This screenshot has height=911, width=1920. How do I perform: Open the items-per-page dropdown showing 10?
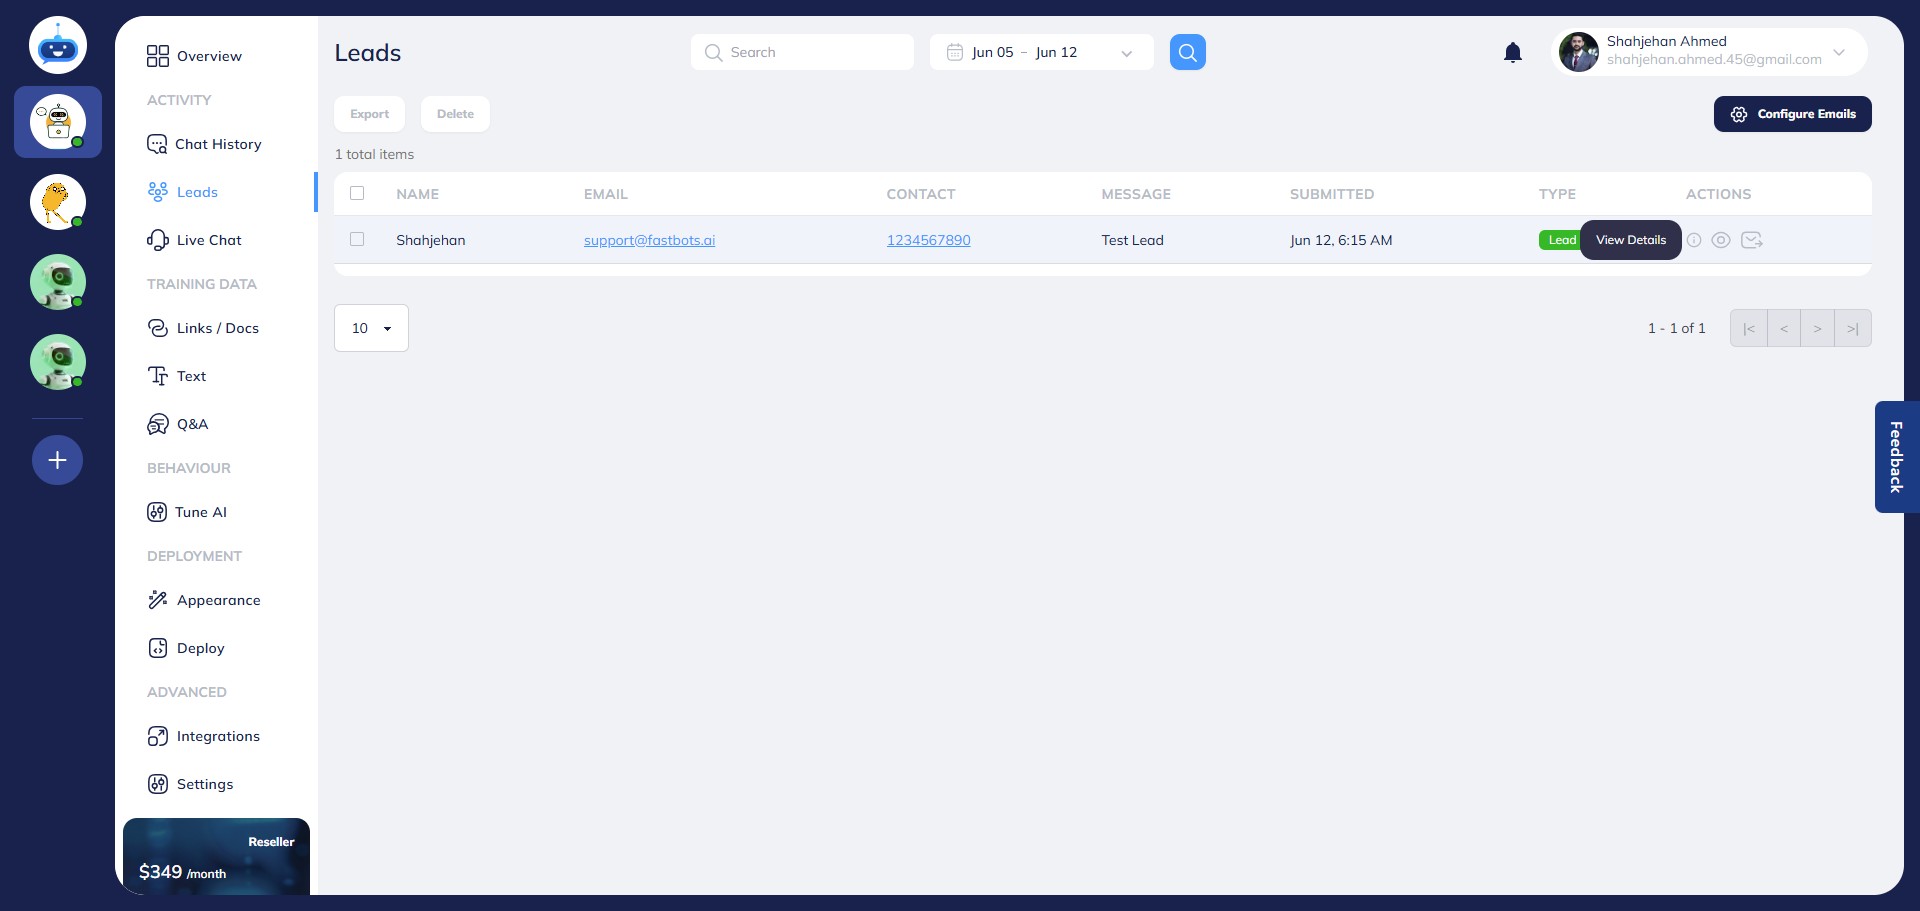click(370, 328)
